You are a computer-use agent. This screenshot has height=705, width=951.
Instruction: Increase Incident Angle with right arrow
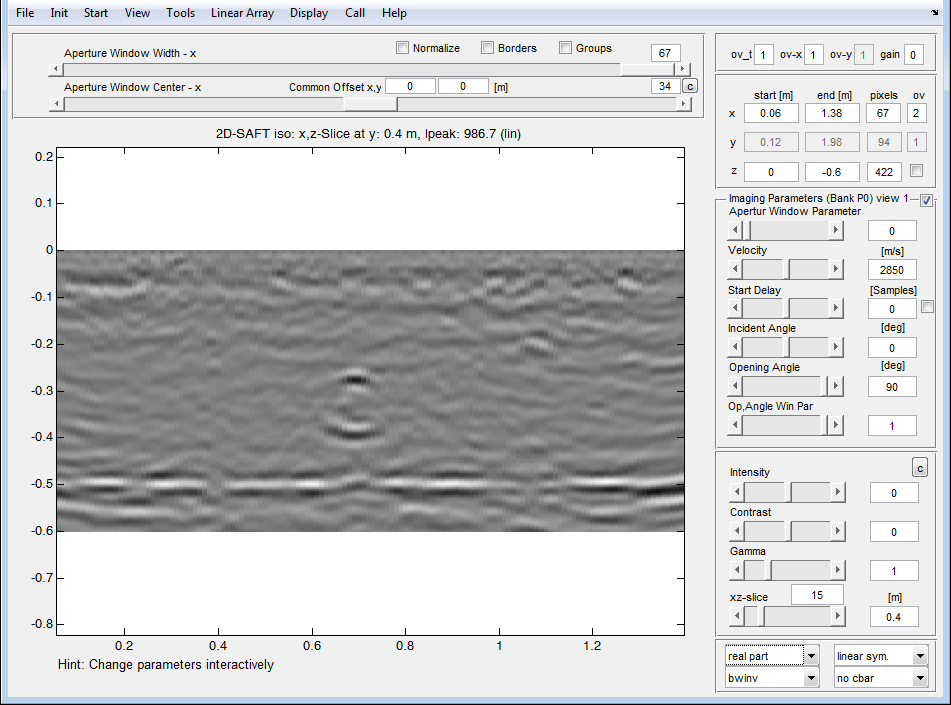coord(836,347)
